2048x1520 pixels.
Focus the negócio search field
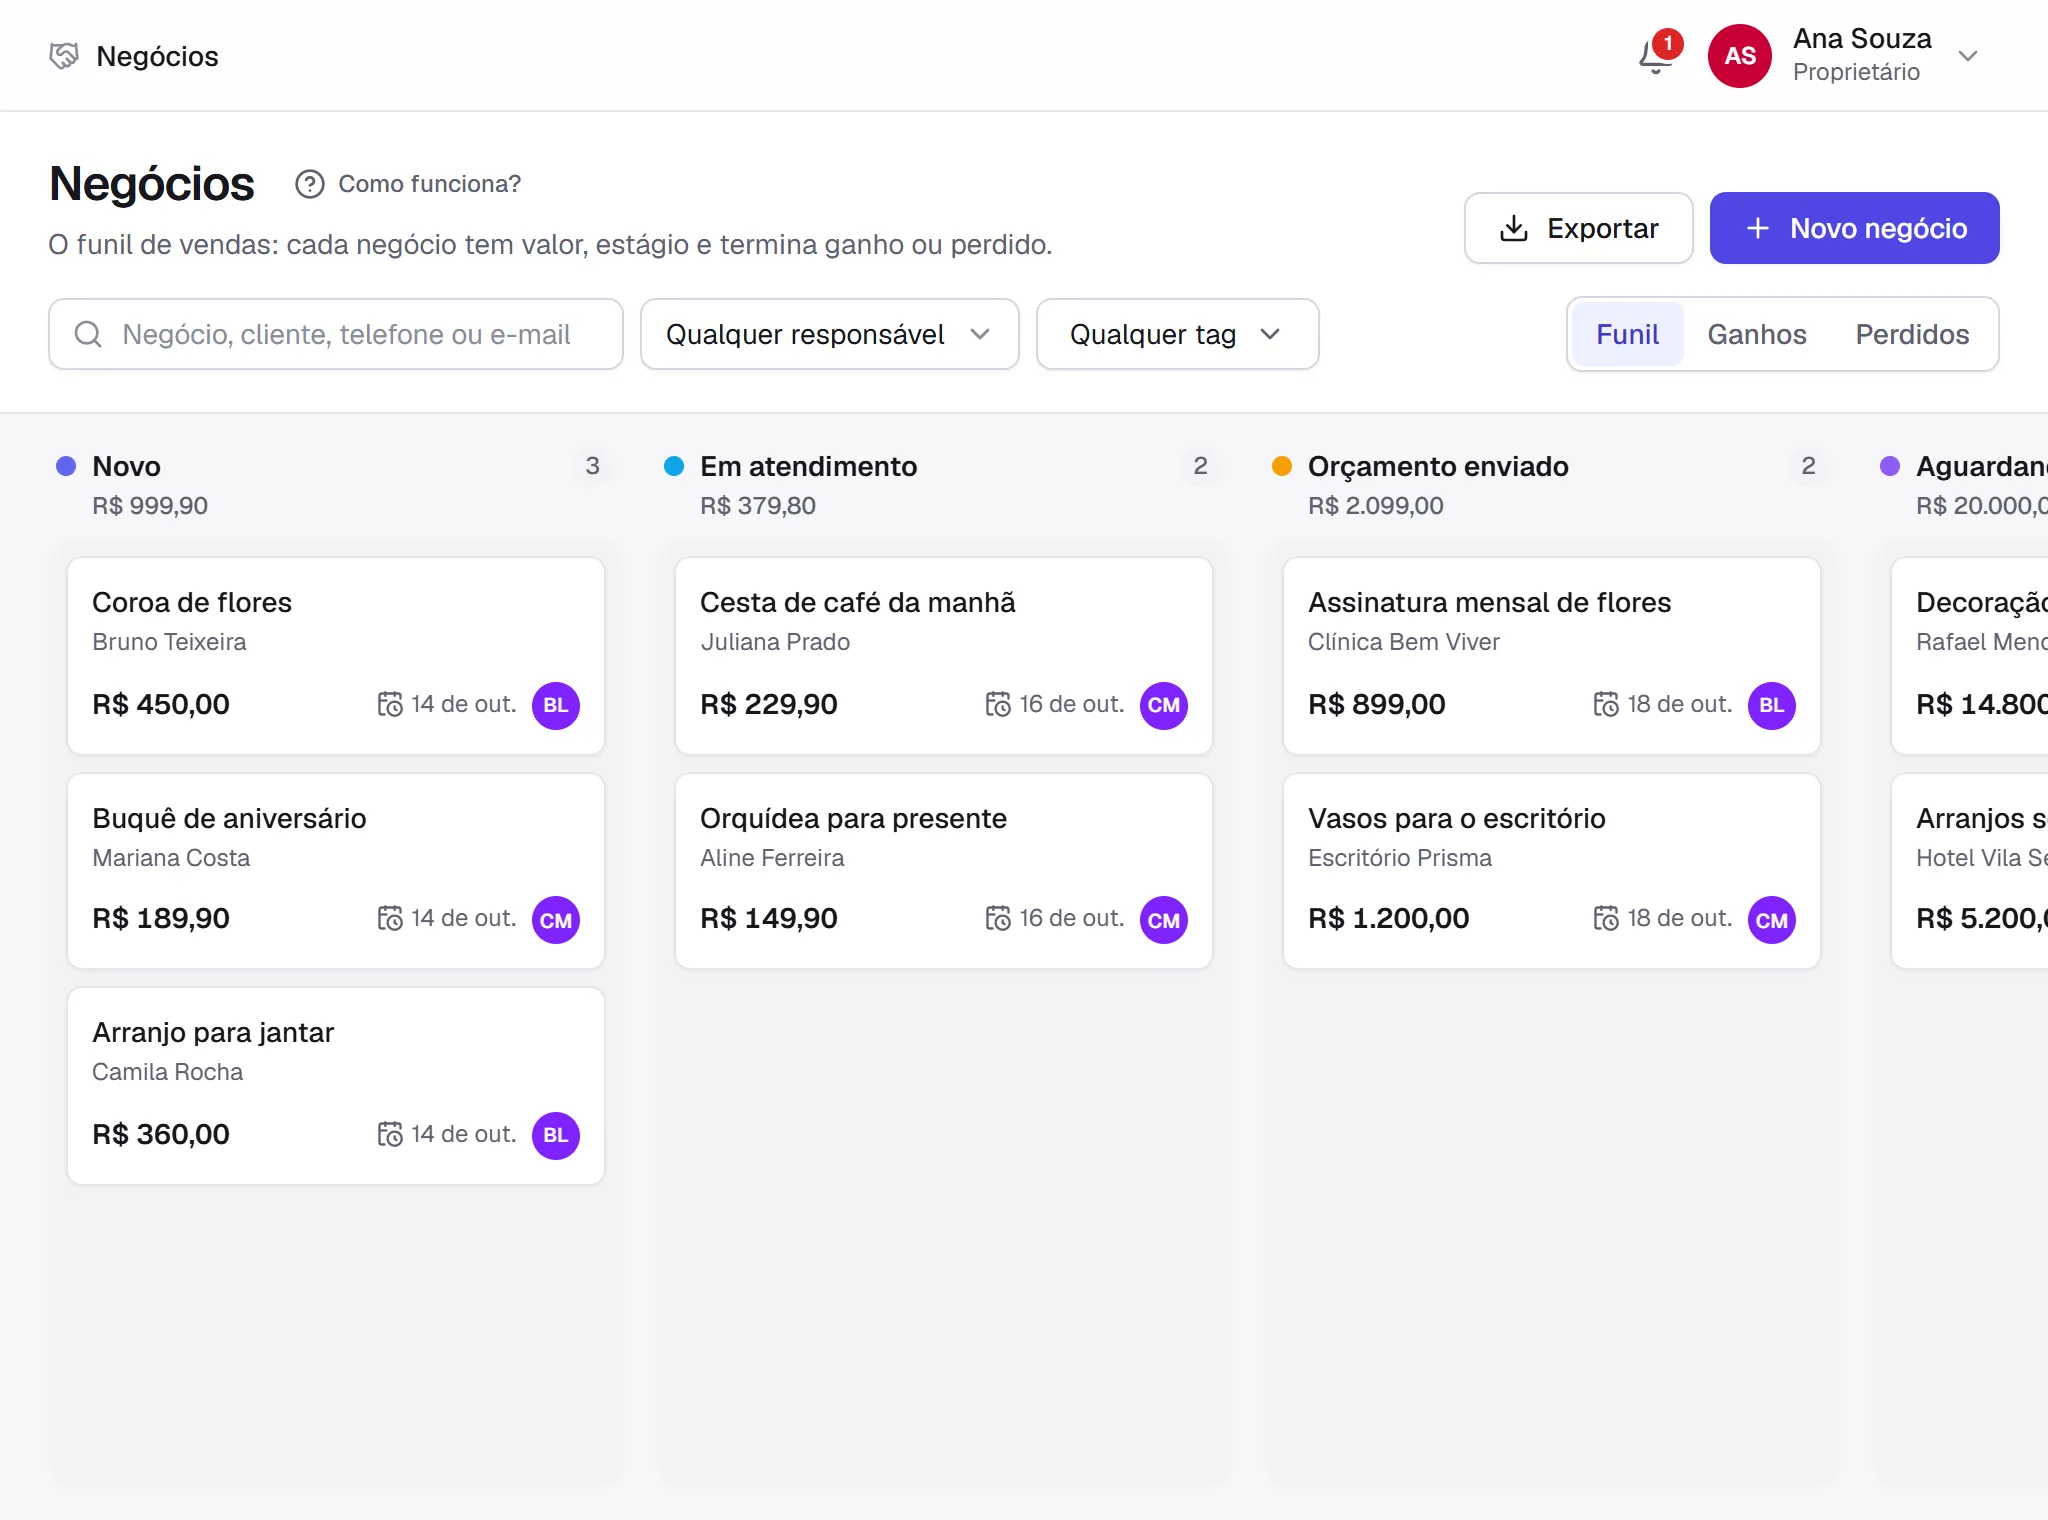[336, 334]
